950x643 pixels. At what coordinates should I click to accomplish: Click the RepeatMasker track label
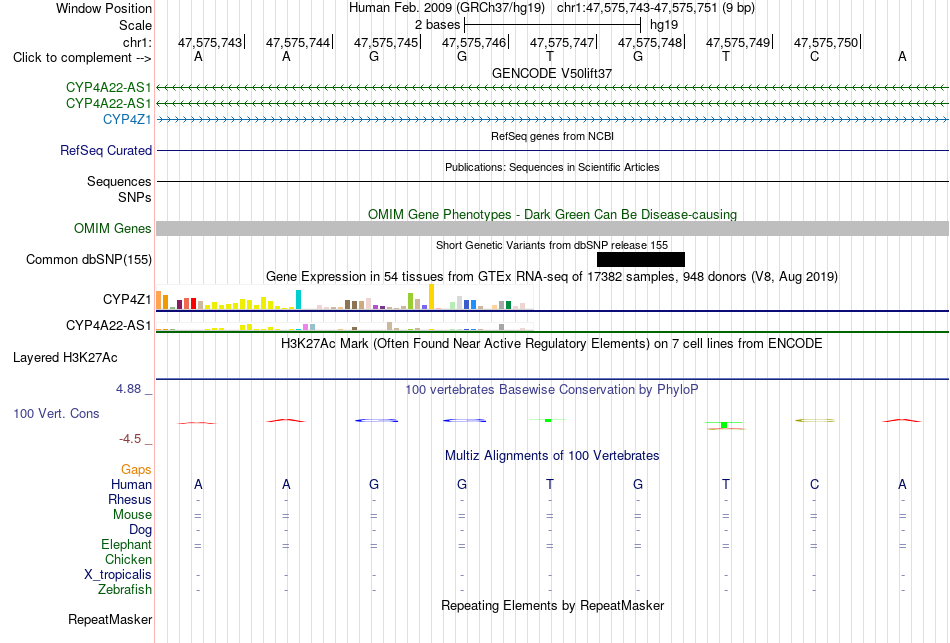click(110, 619)
